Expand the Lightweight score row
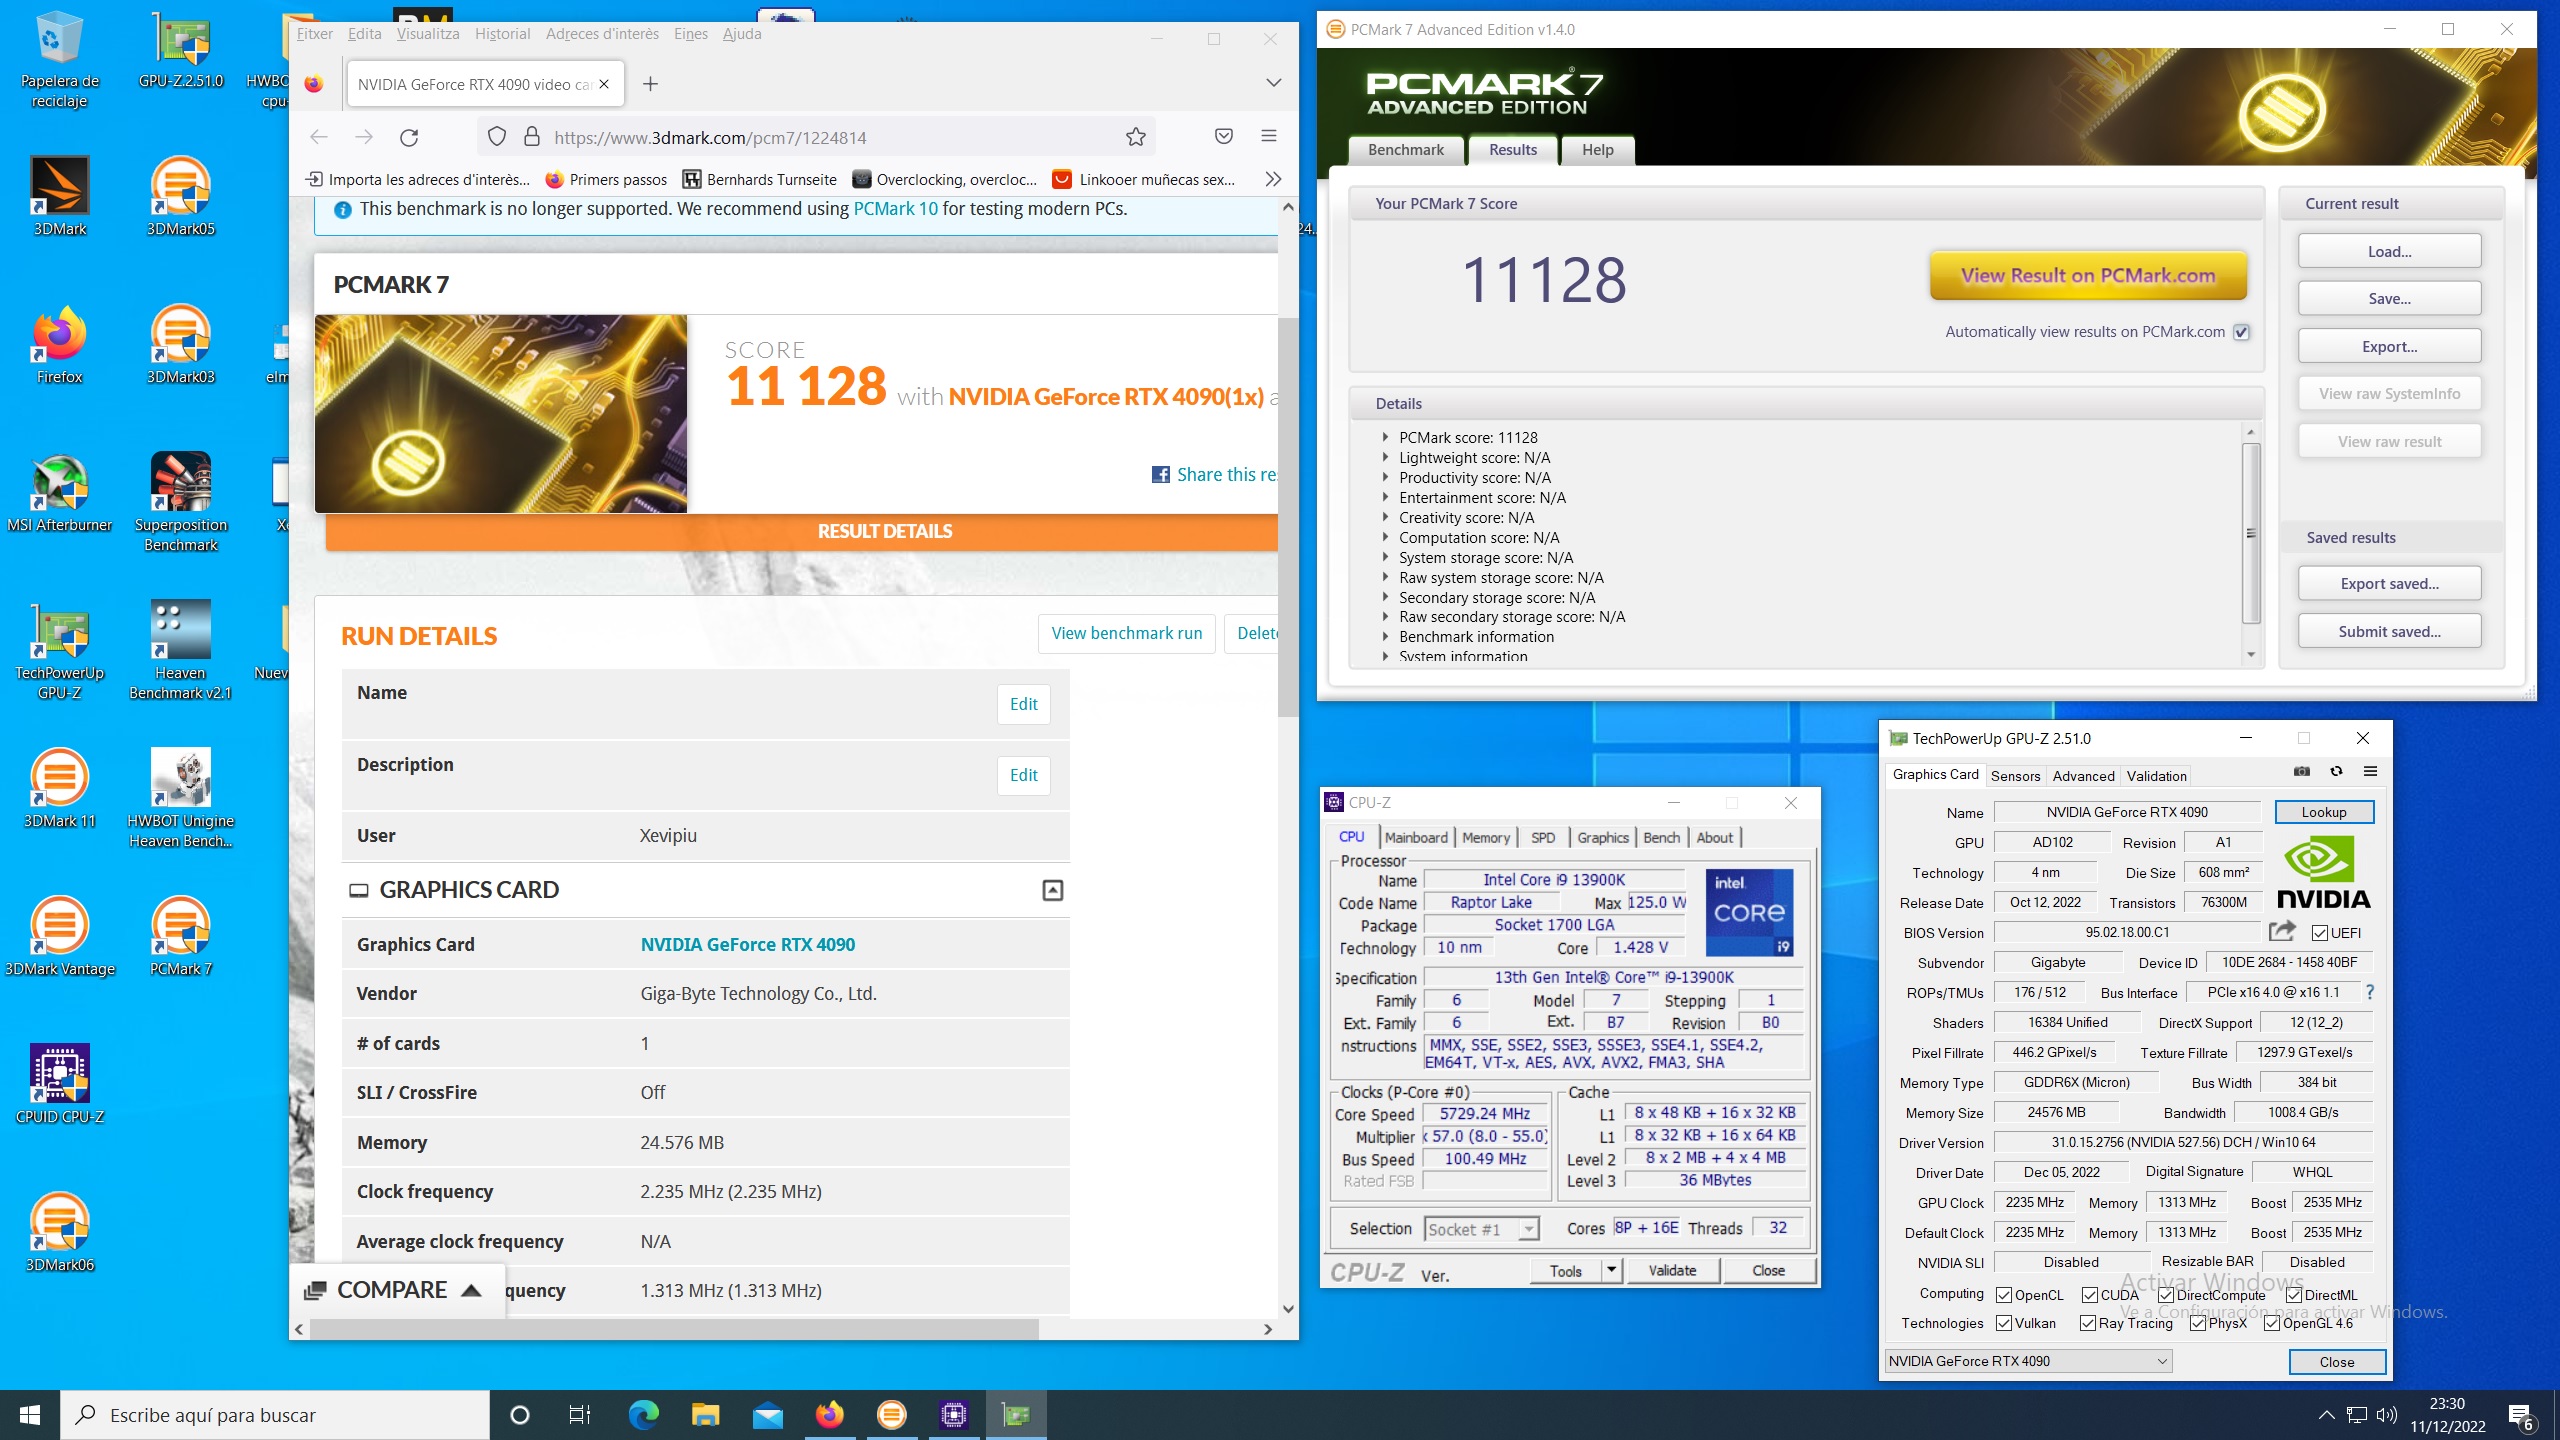 tap(1385, 457)
